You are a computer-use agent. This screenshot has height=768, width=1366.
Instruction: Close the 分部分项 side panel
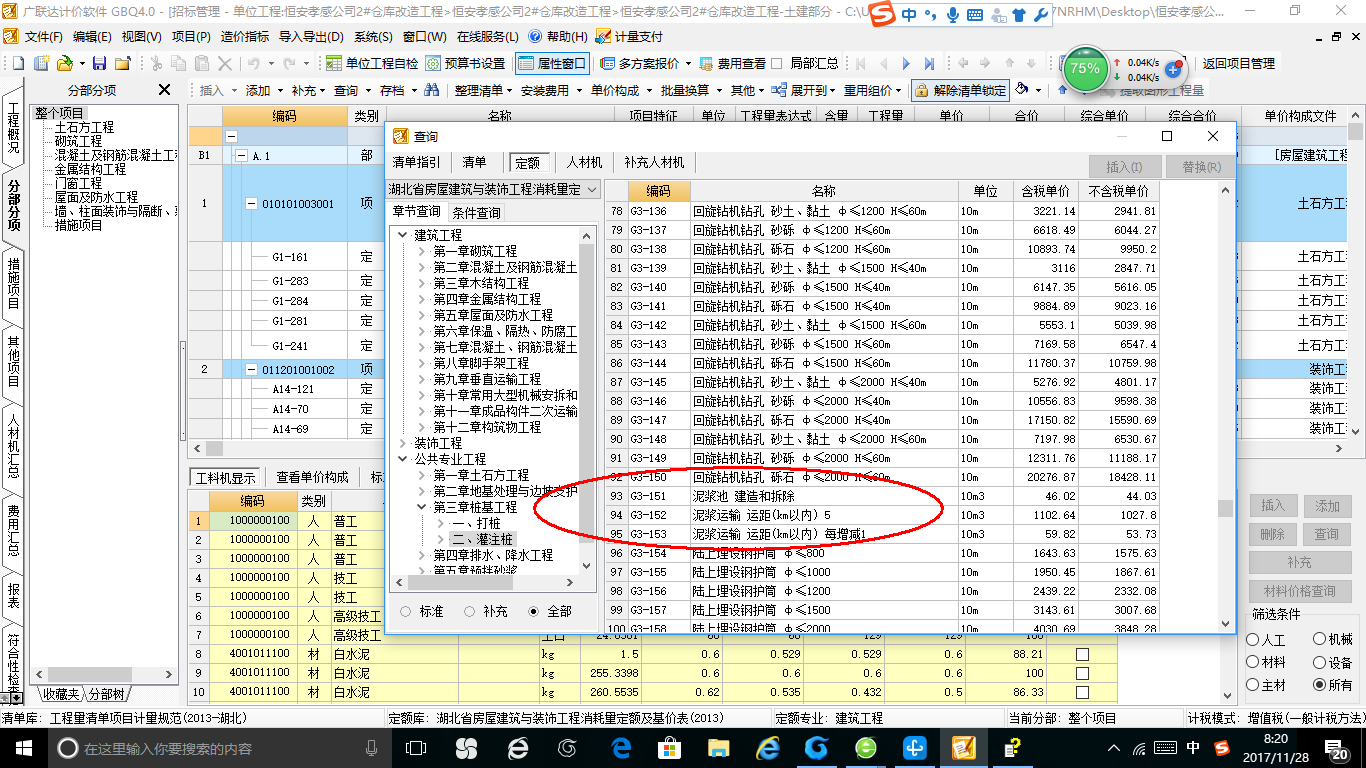pos(165,90)
